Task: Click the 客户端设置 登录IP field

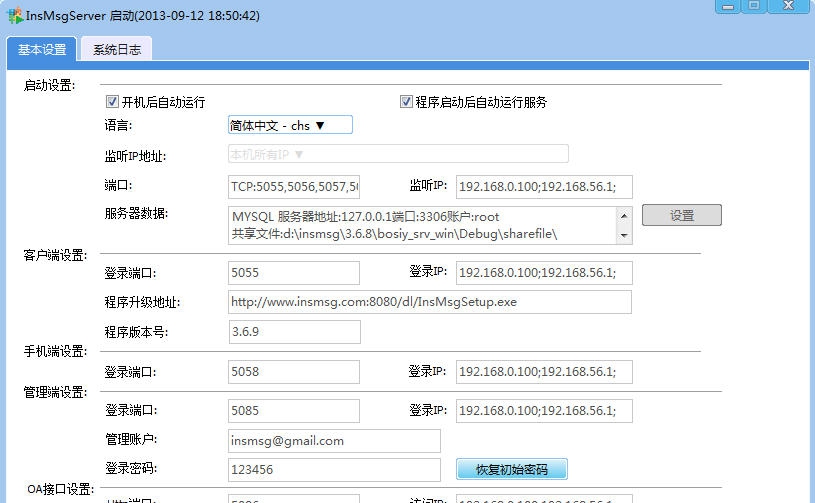Action: click(544, 273)
